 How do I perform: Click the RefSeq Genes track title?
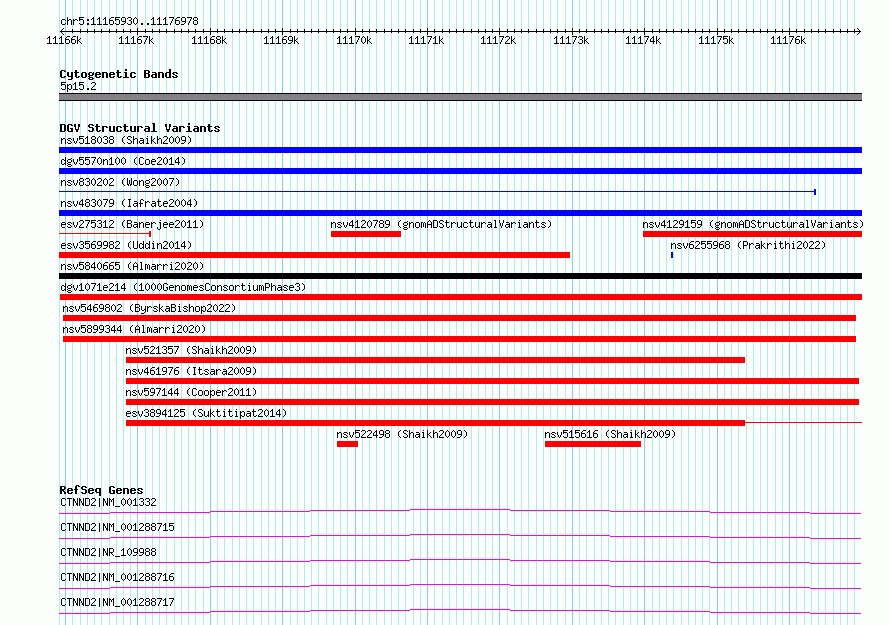pos(101,490)
